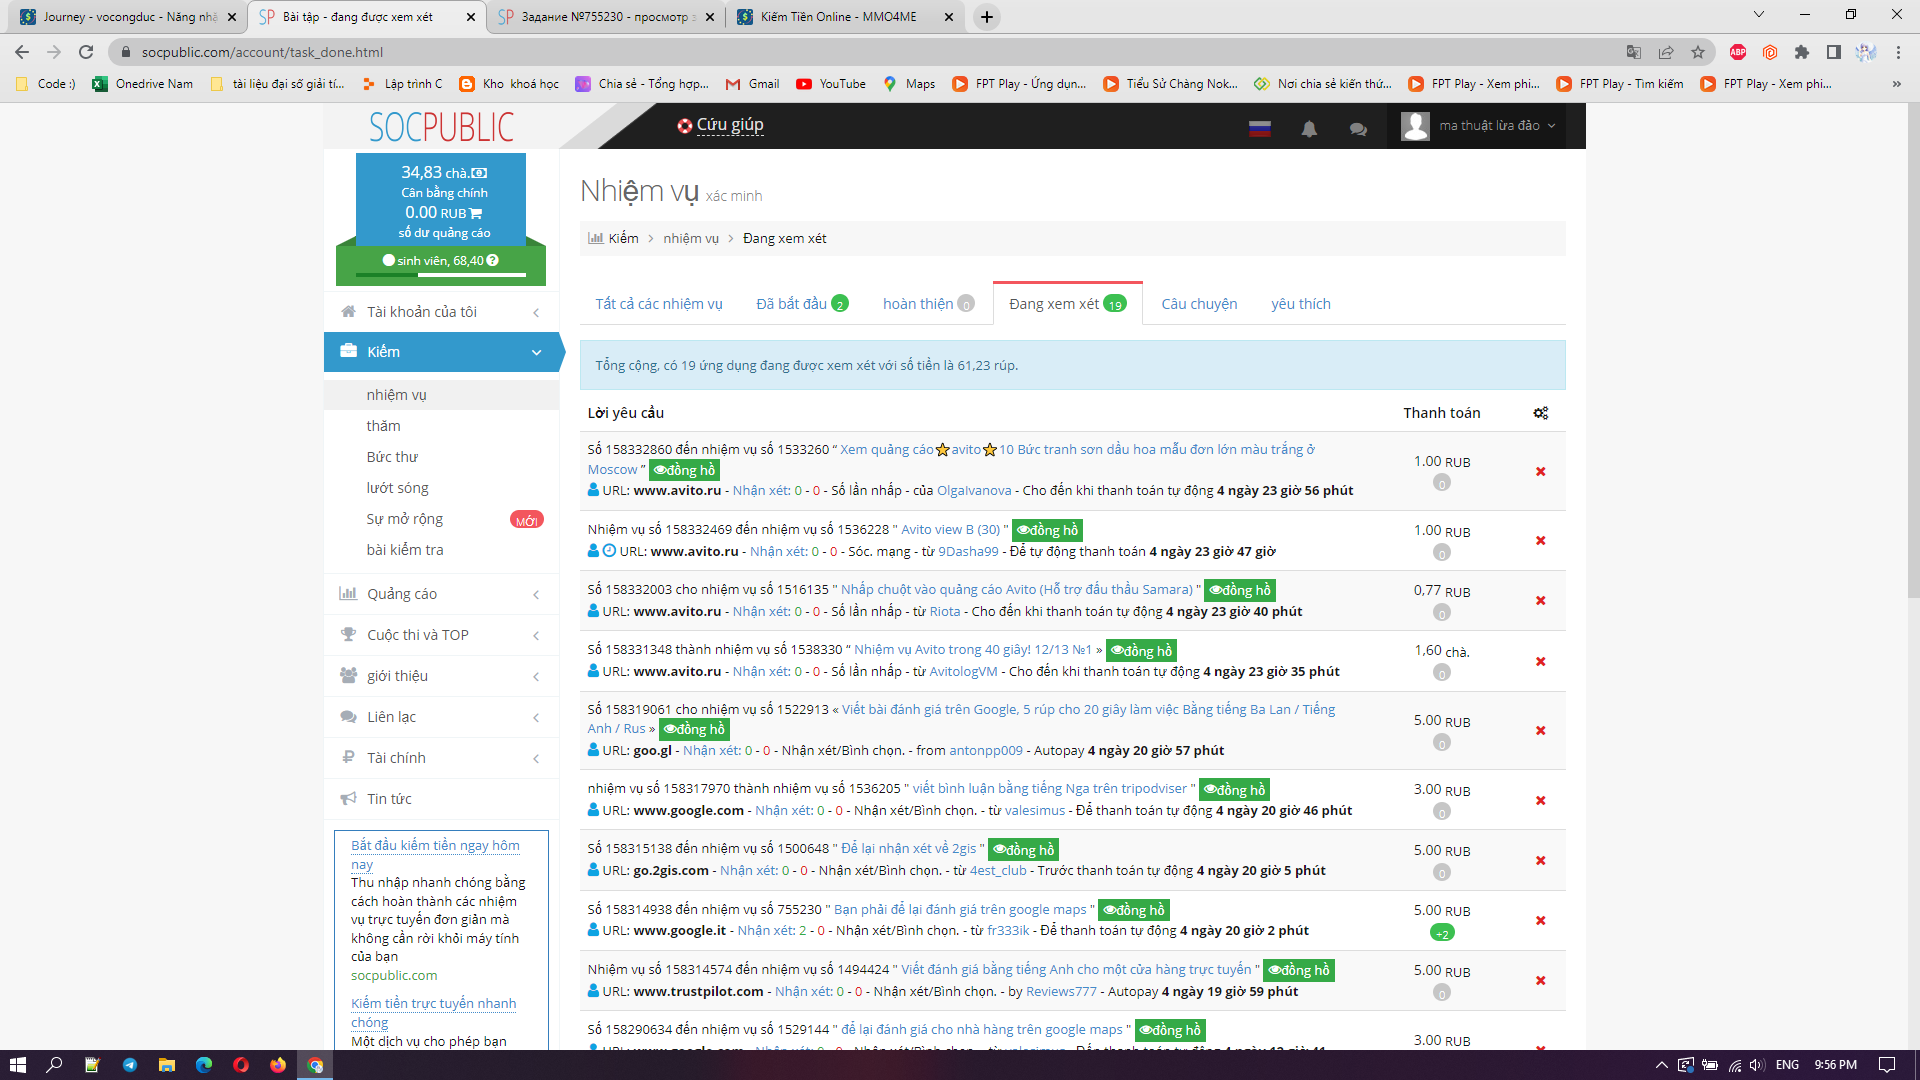Viewport: 1920px width, 1080px height.
Task: Click the student status help question icon
Action: pyautogui.click(x=492, y=260)
